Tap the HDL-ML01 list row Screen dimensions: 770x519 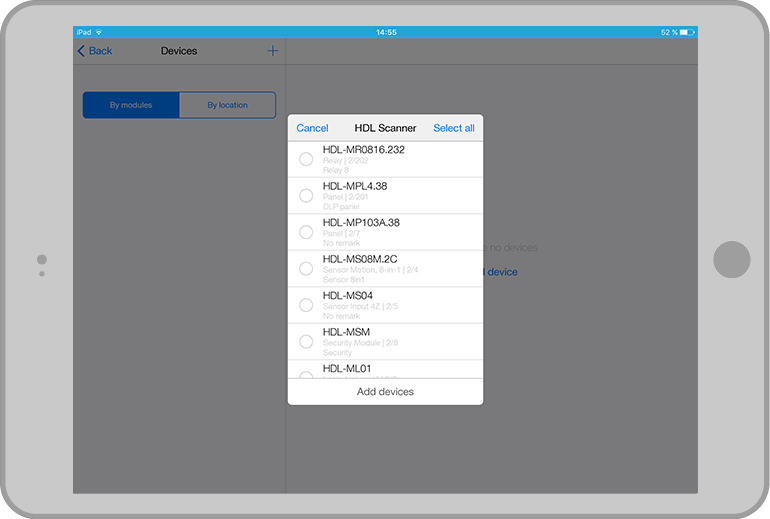click(x=385, y=370)
